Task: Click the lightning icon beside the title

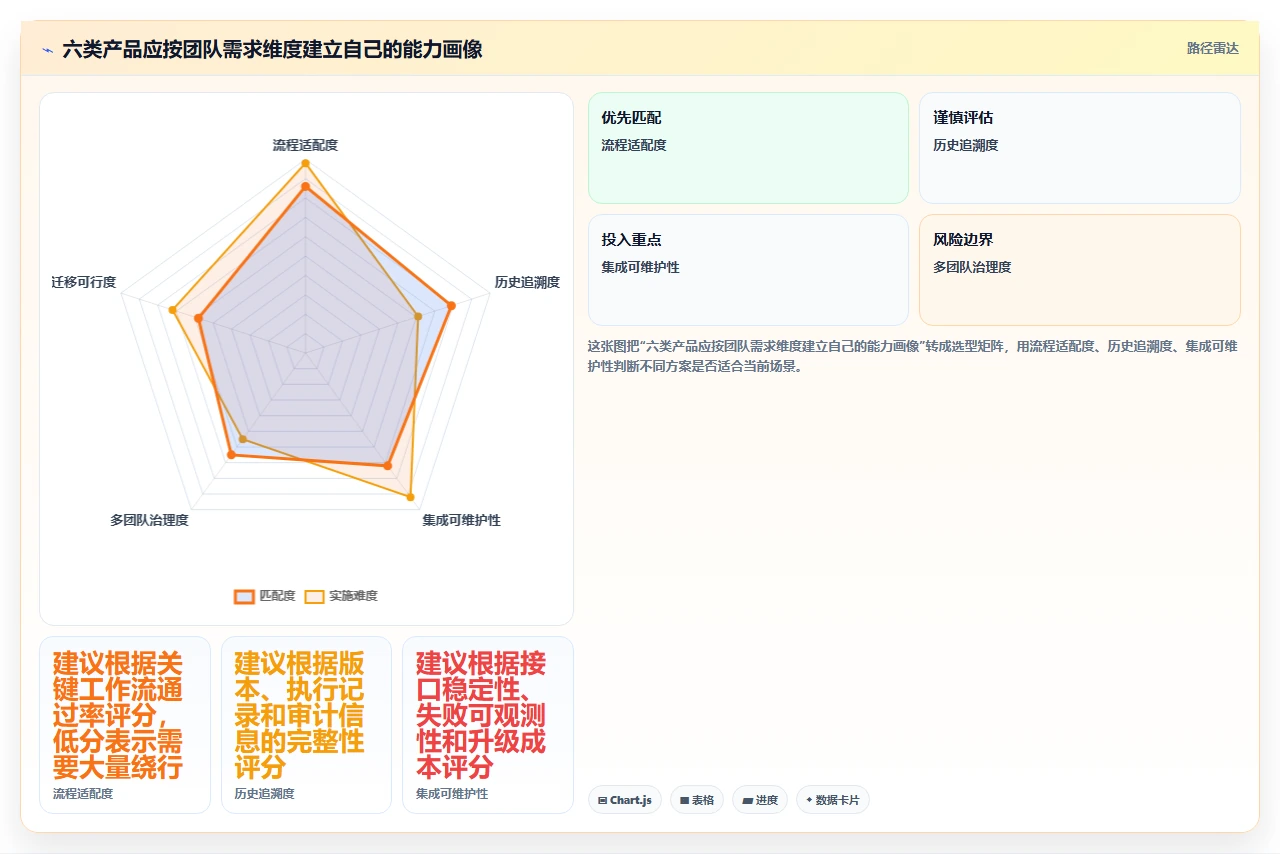Action: point(47,49)
